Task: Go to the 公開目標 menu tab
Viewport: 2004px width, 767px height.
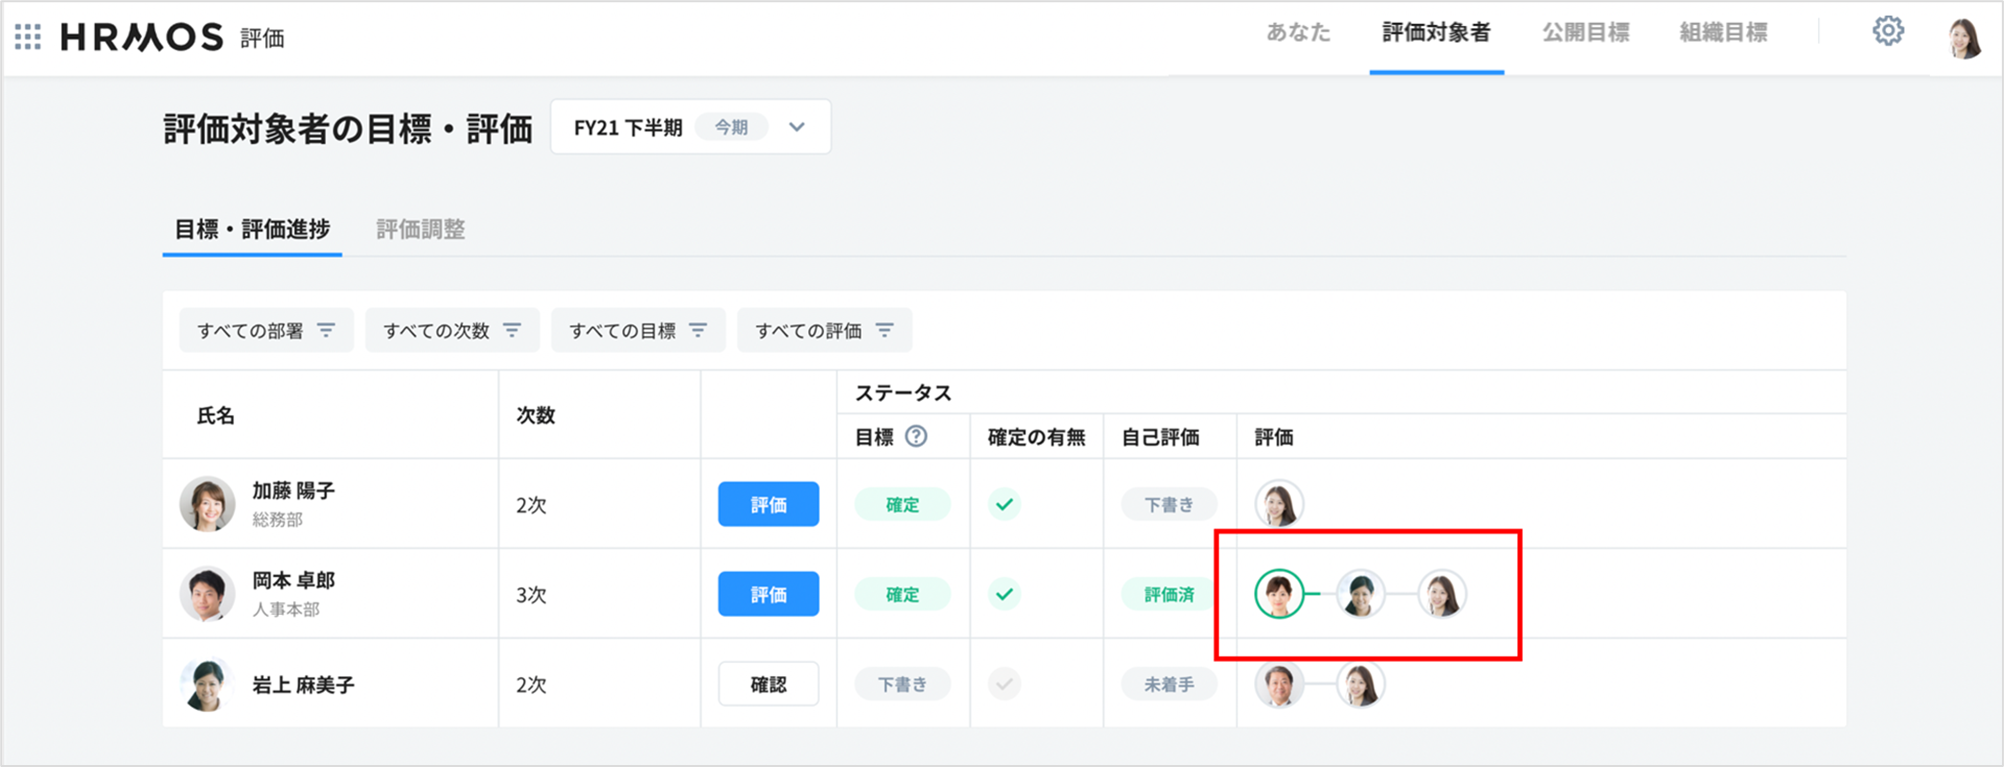Action: point(1585,33)
